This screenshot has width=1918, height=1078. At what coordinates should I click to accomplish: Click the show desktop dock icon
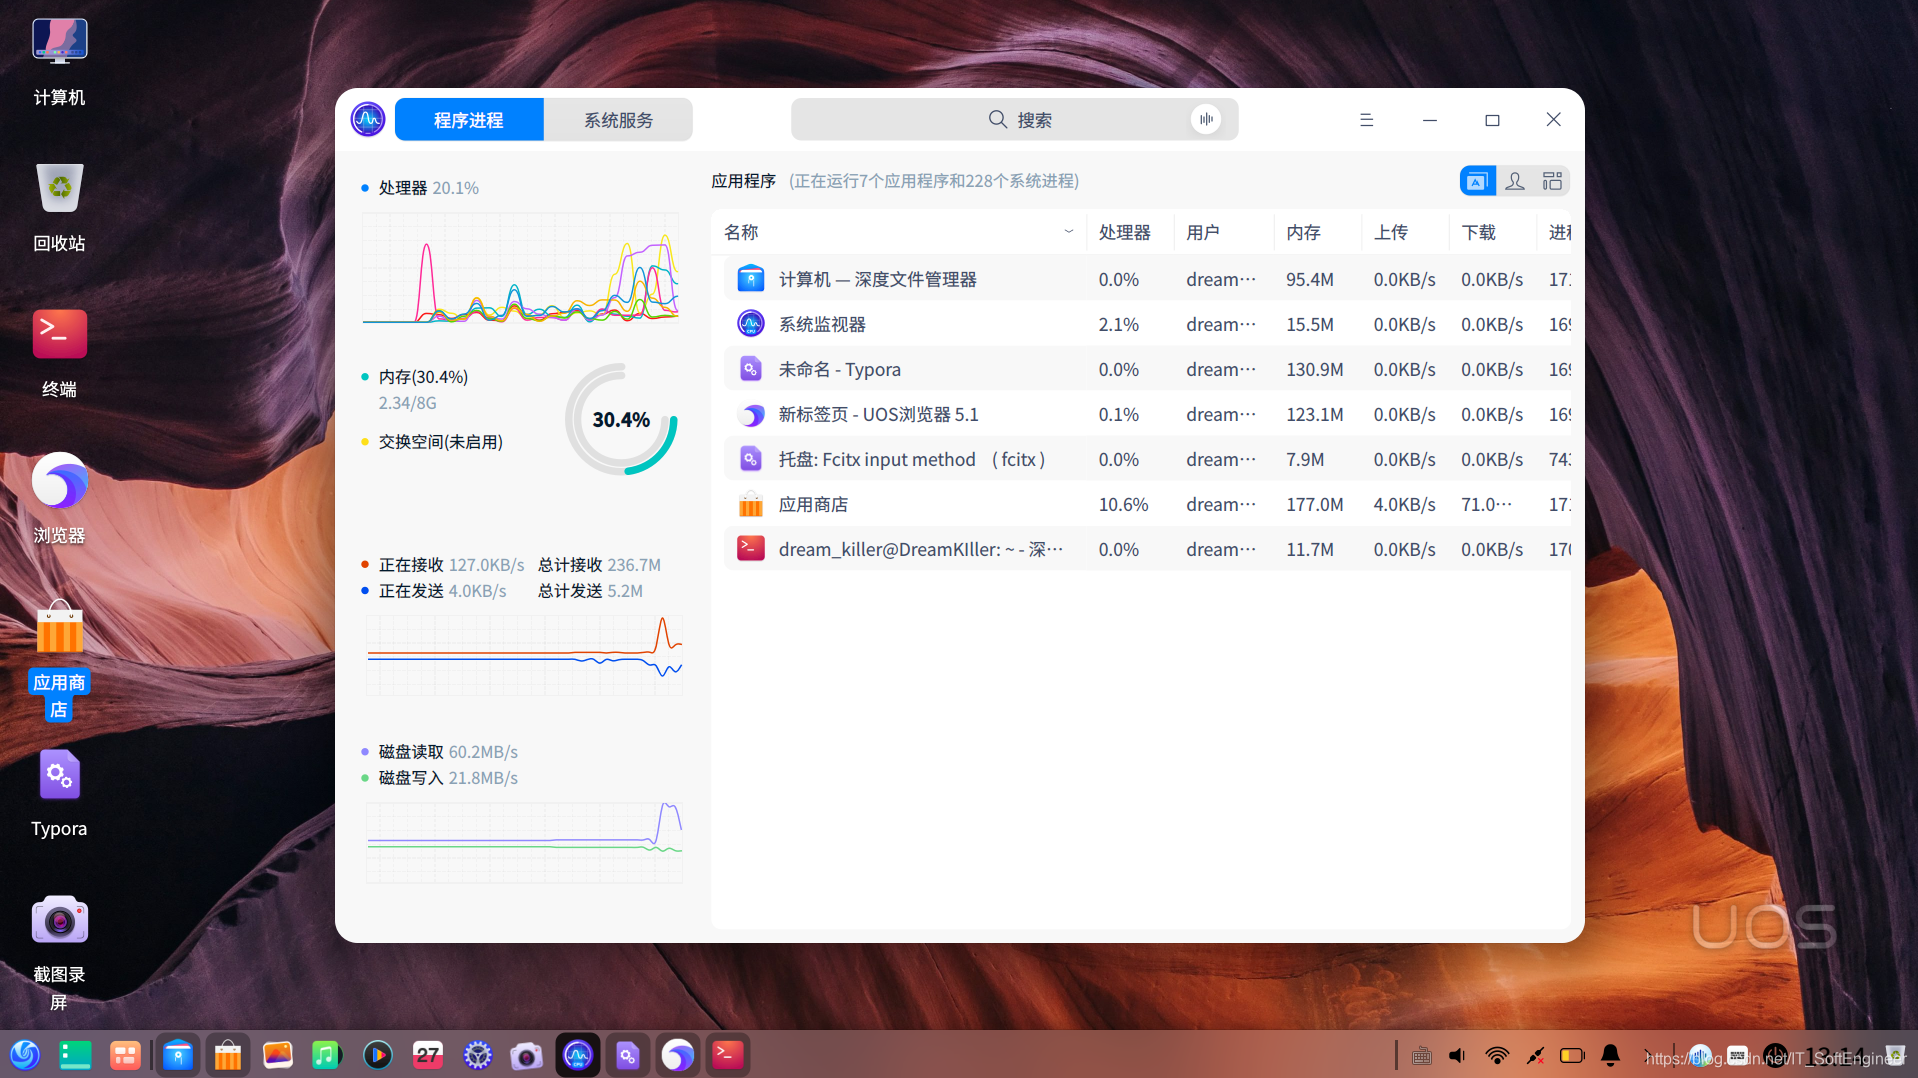(x=75, y=1055)
